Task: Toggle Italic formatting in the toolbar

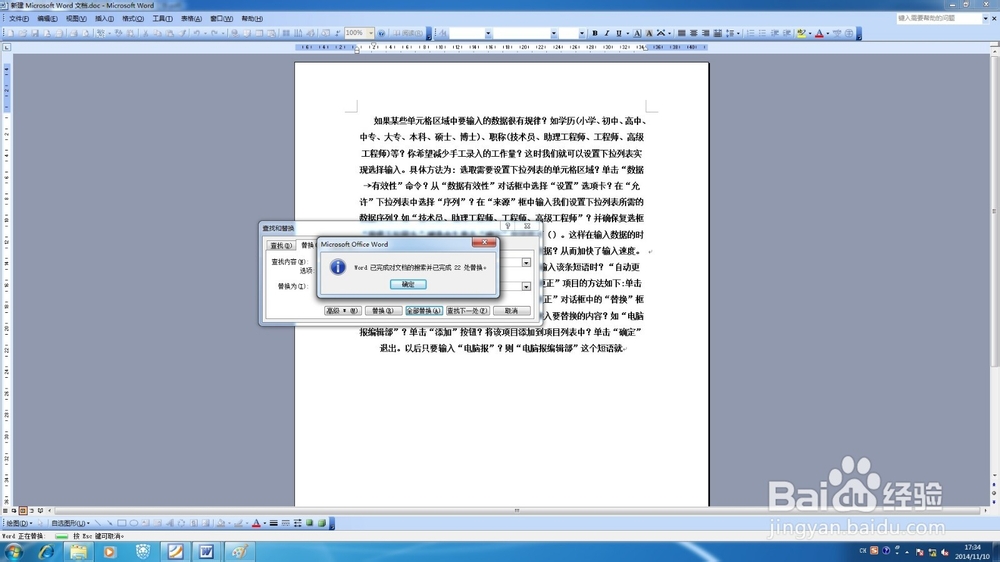Action: tap(606, 33)
